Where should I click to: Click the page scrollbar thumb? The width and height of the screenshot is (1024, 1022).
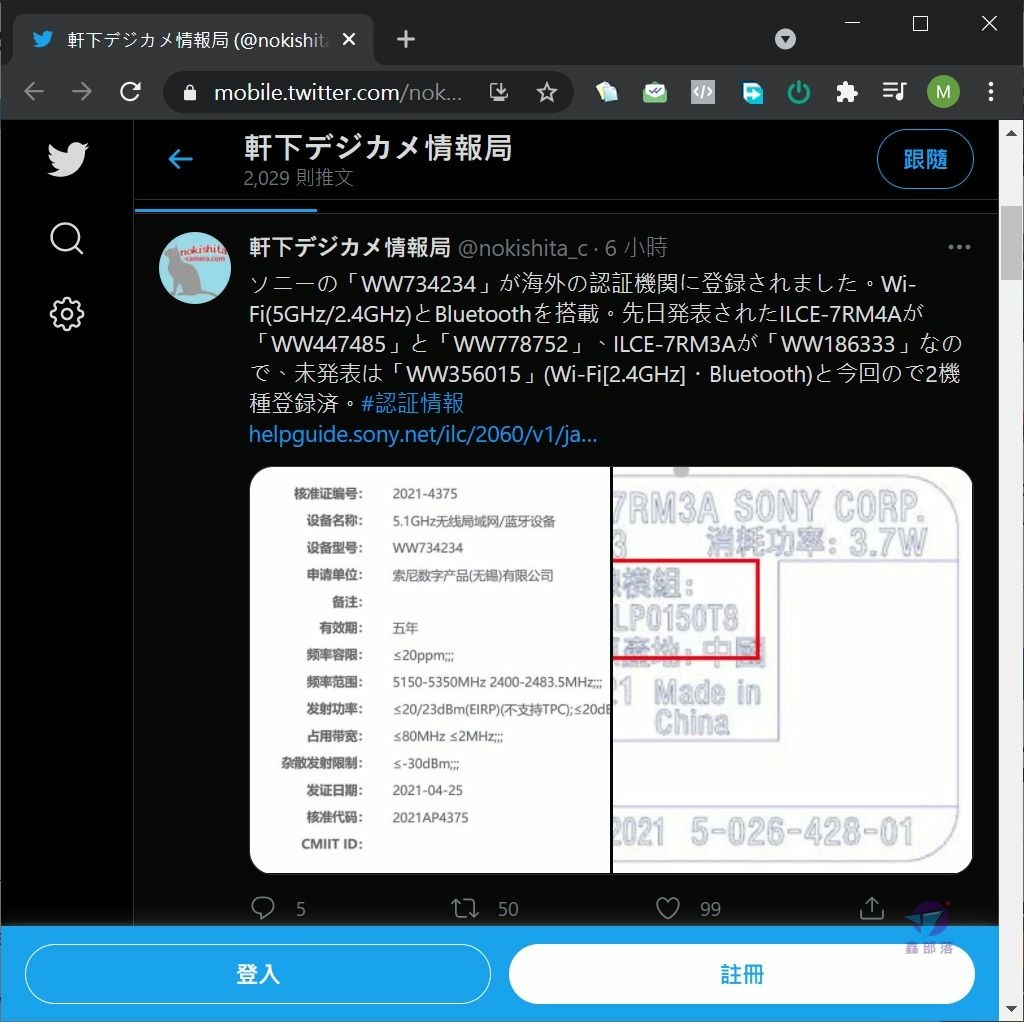pyautogui.click(x=1012, y=242)
